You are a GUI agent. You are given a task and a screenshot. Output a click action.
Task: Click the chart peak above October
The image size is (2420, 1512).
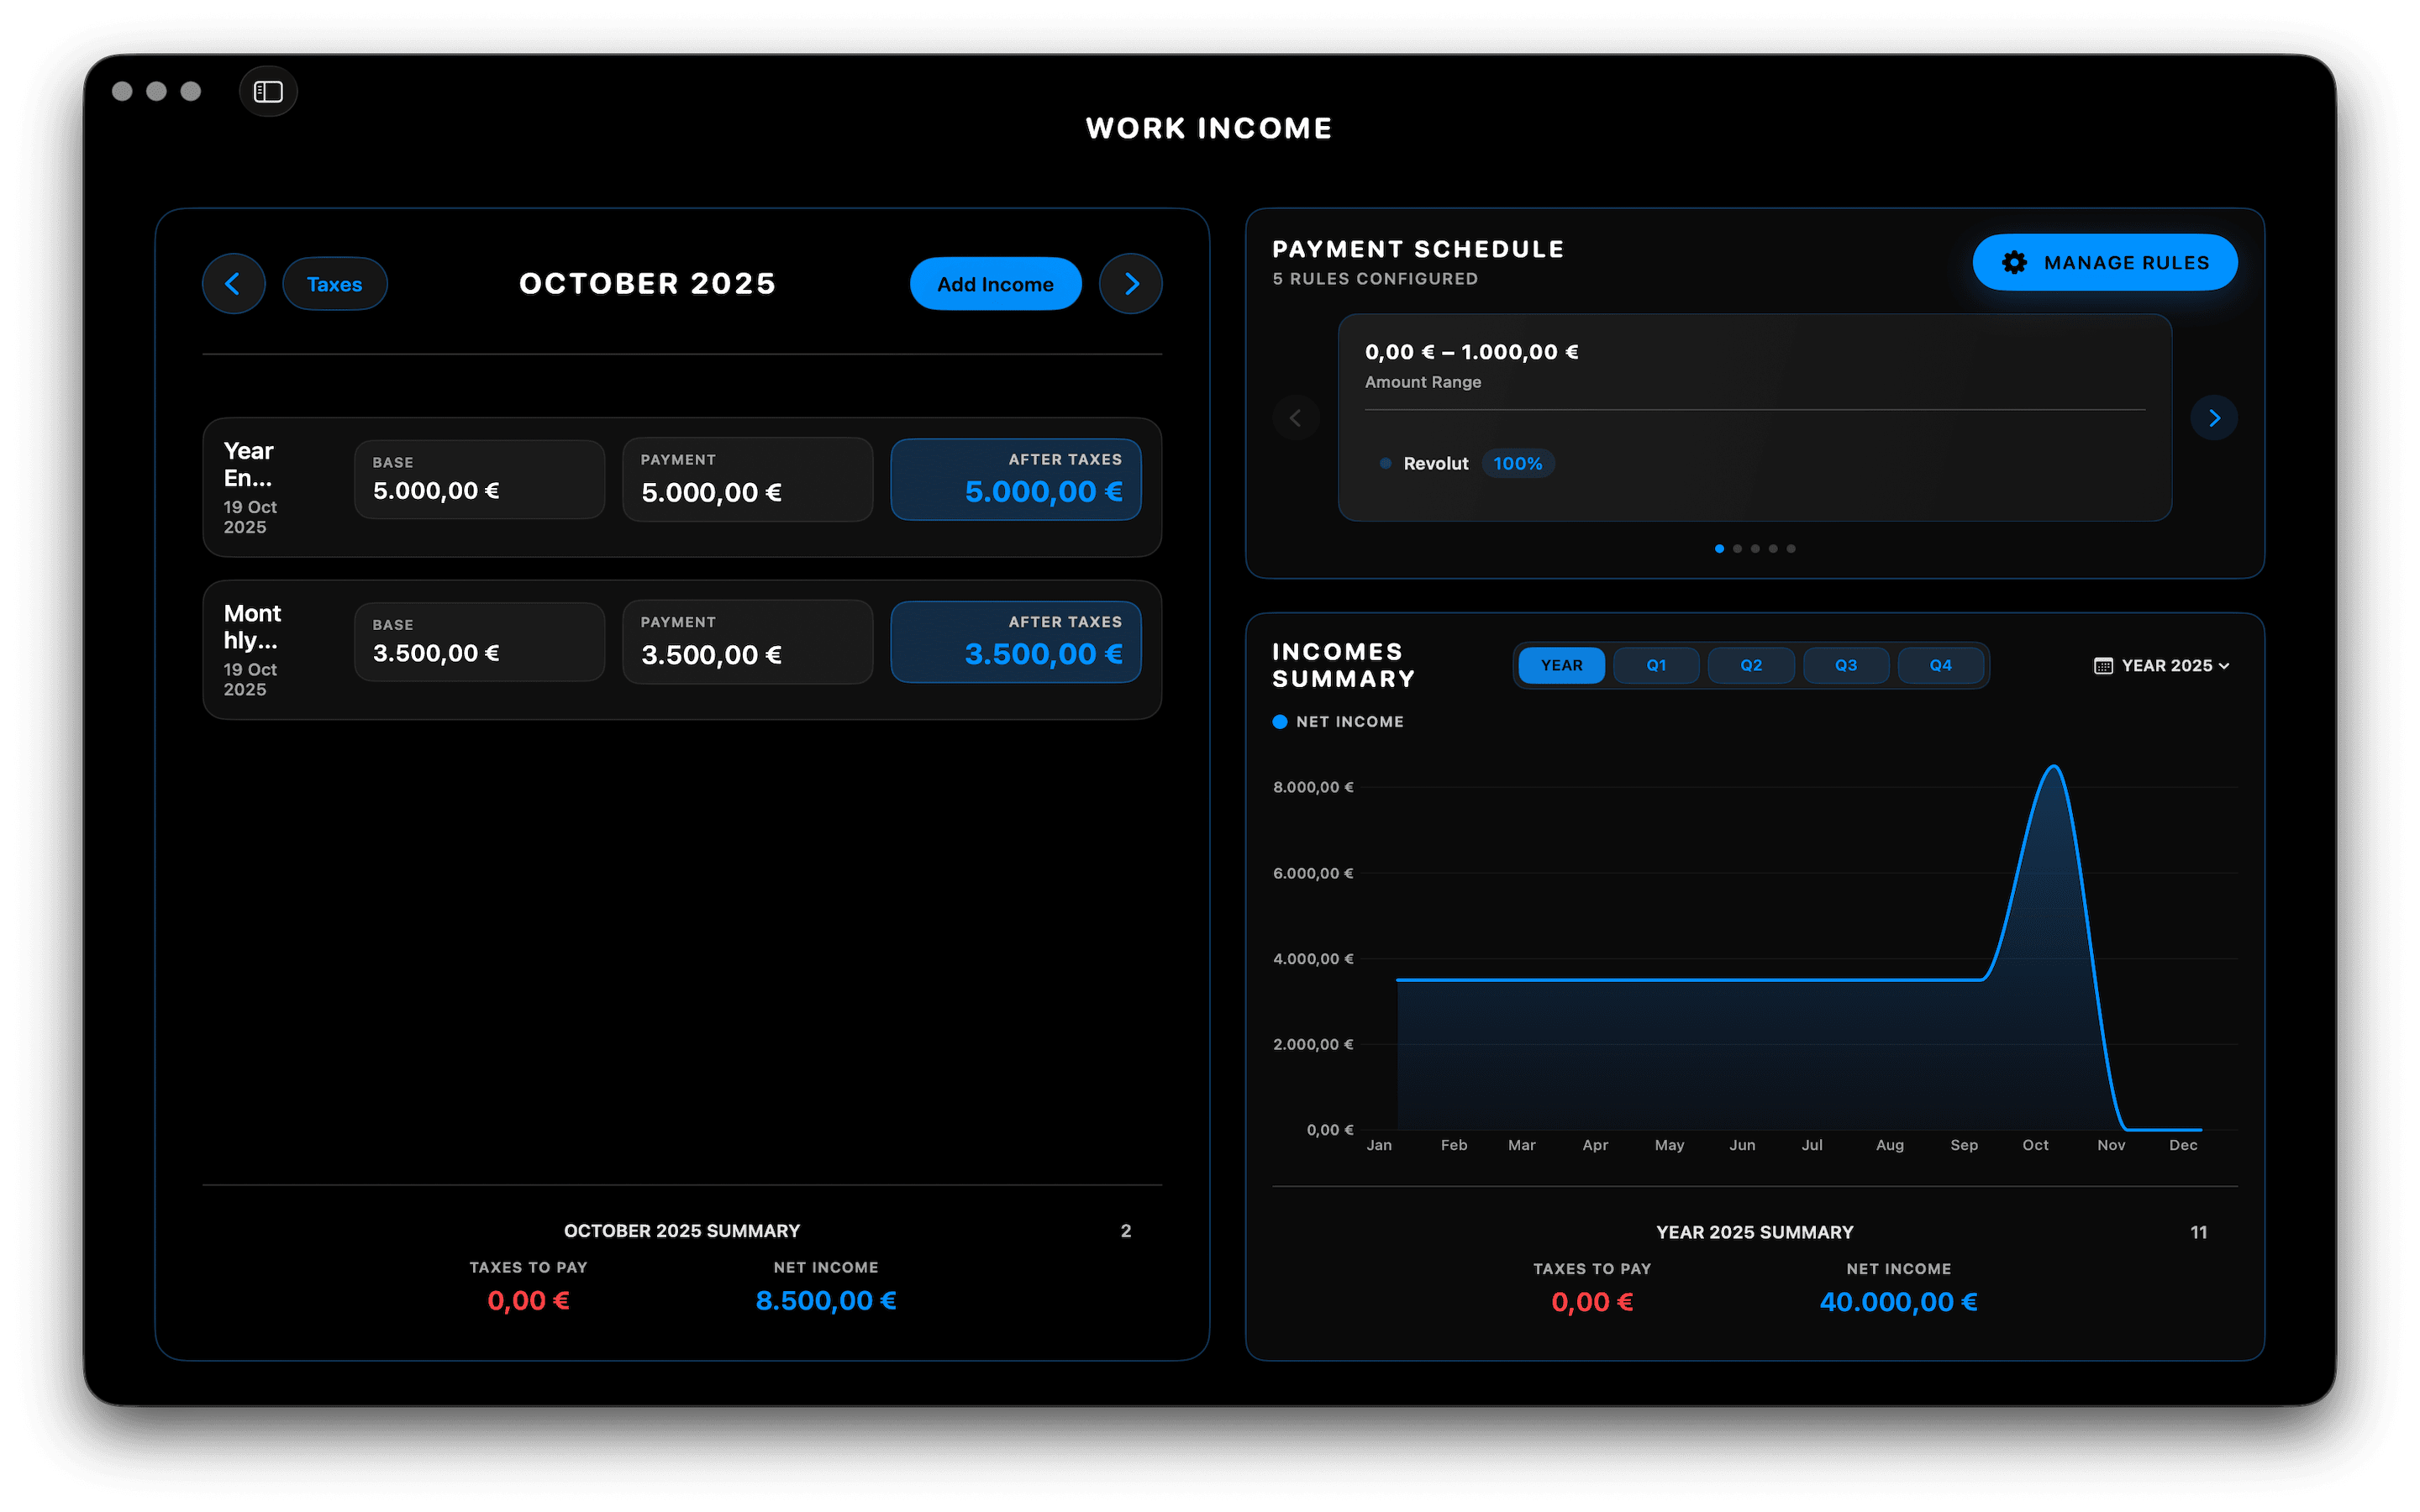(x=2054, y=767)
